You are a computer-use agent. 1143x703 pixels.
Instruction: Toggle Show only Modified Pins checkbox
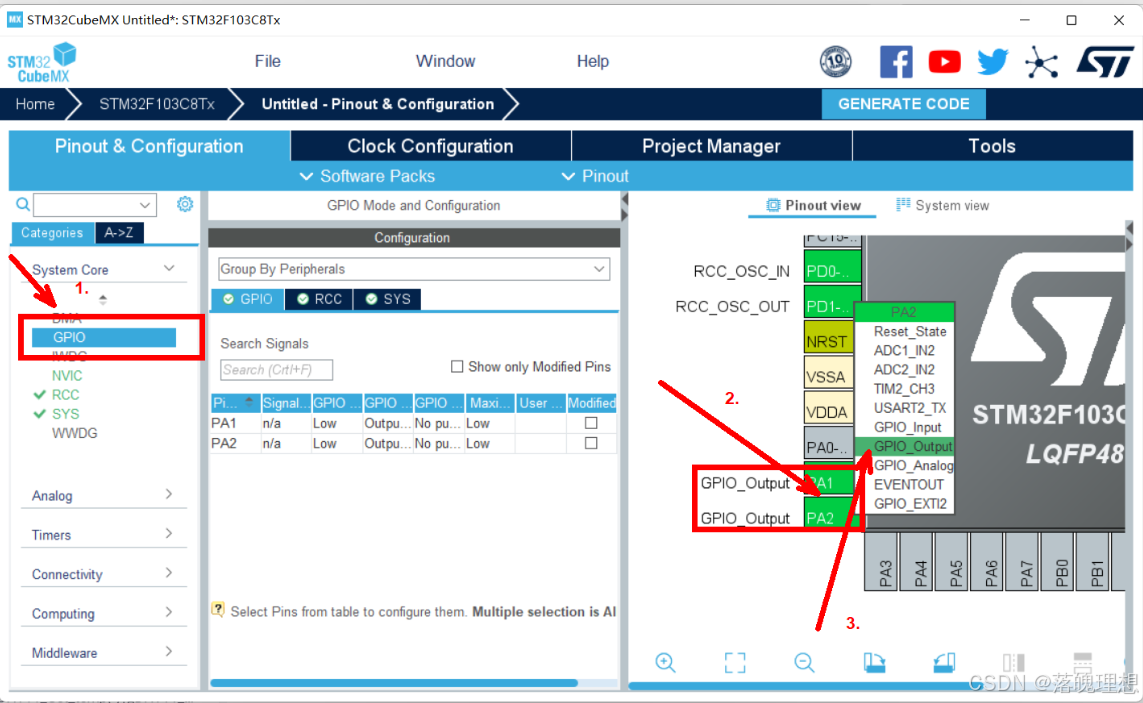click(457, 367)
